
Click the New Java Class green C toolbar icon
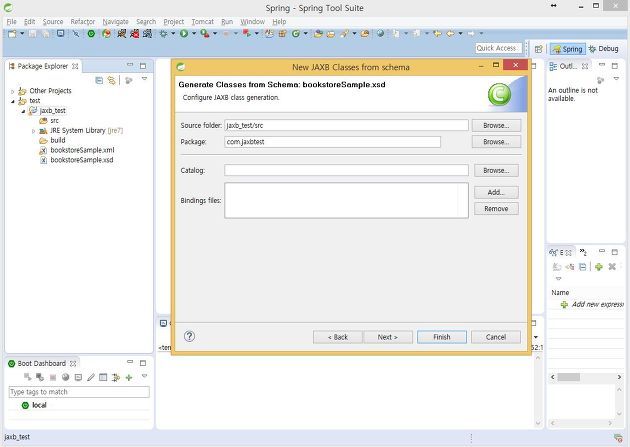[x=296, y=34]
